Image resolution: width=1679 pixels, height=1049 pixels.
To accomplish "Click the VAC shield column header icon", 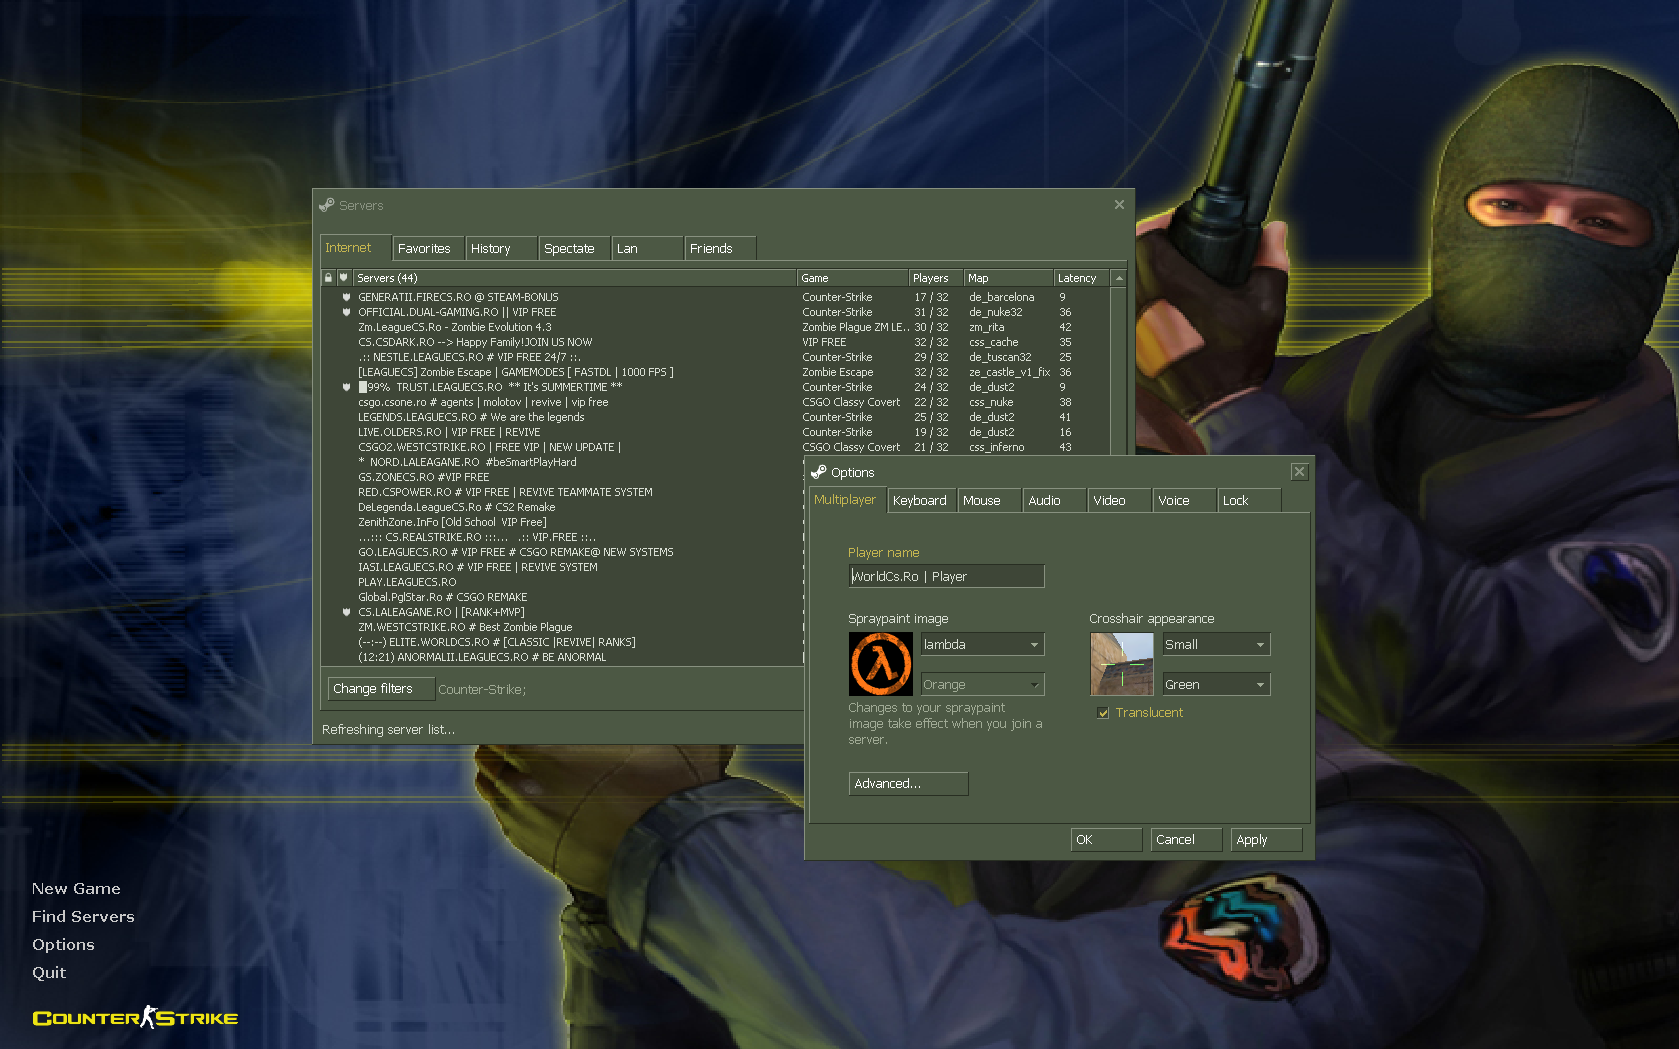I will (344, 278).
